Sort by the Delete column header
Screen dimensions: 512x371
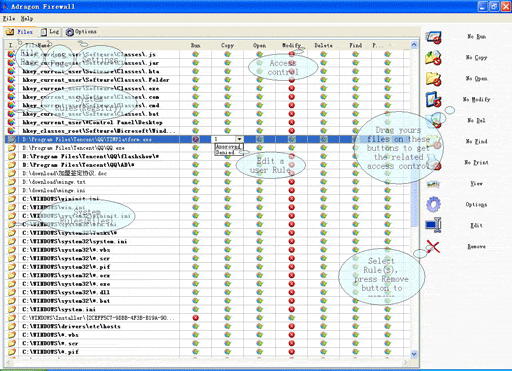click(323, 45)
